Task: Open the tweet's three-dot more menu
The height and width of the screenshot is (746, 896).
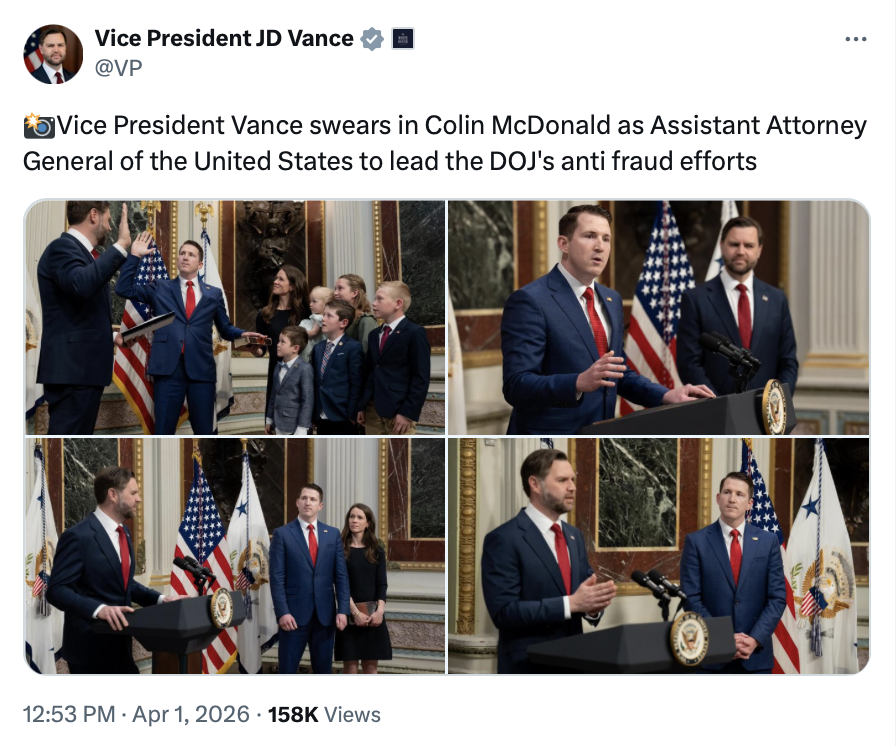Action: [x=856, y=39]
